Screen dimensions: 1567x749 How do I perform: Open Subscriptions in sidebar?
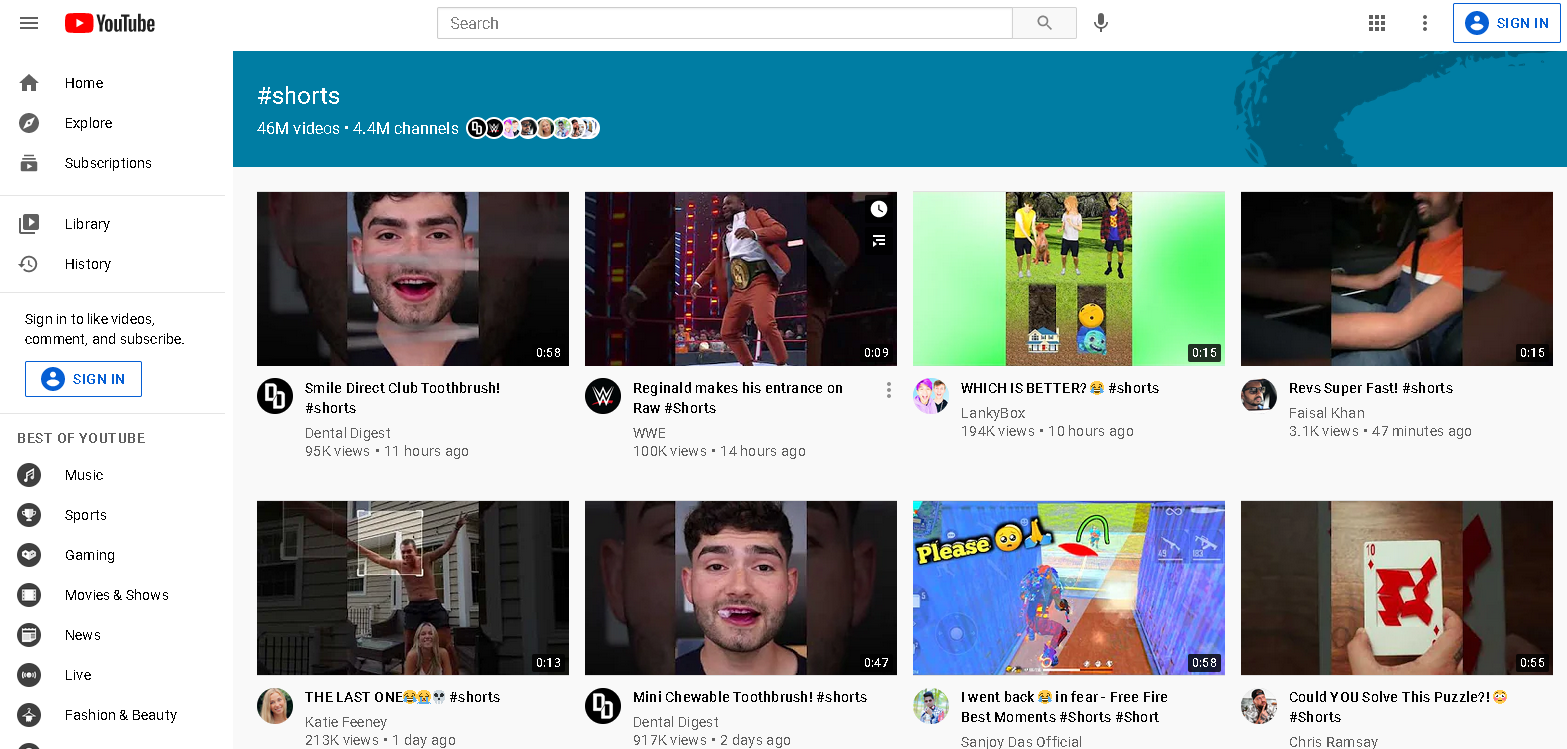(x=108, y=163)
